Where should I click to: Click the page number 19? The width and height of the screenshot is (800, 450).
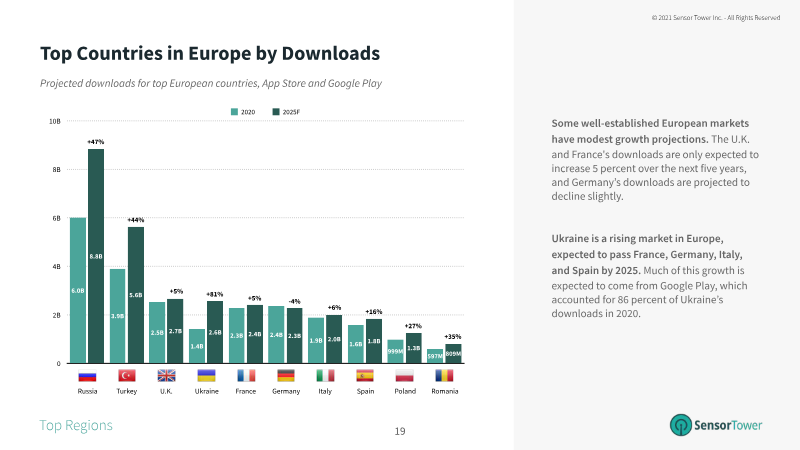point(400,431)
